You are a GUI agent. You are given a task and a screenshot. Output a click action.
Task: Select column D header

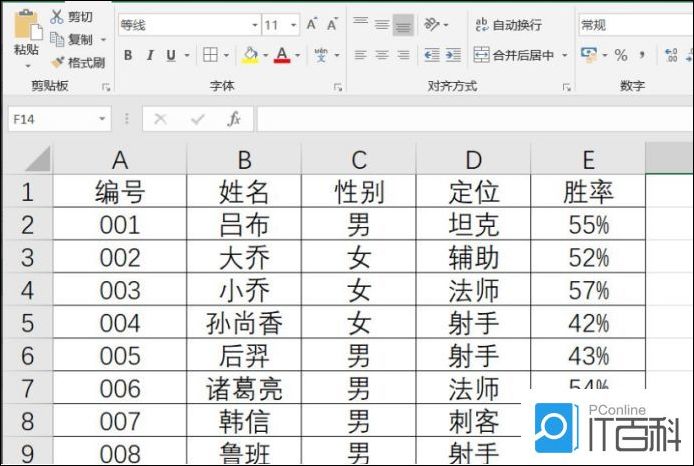473,159
